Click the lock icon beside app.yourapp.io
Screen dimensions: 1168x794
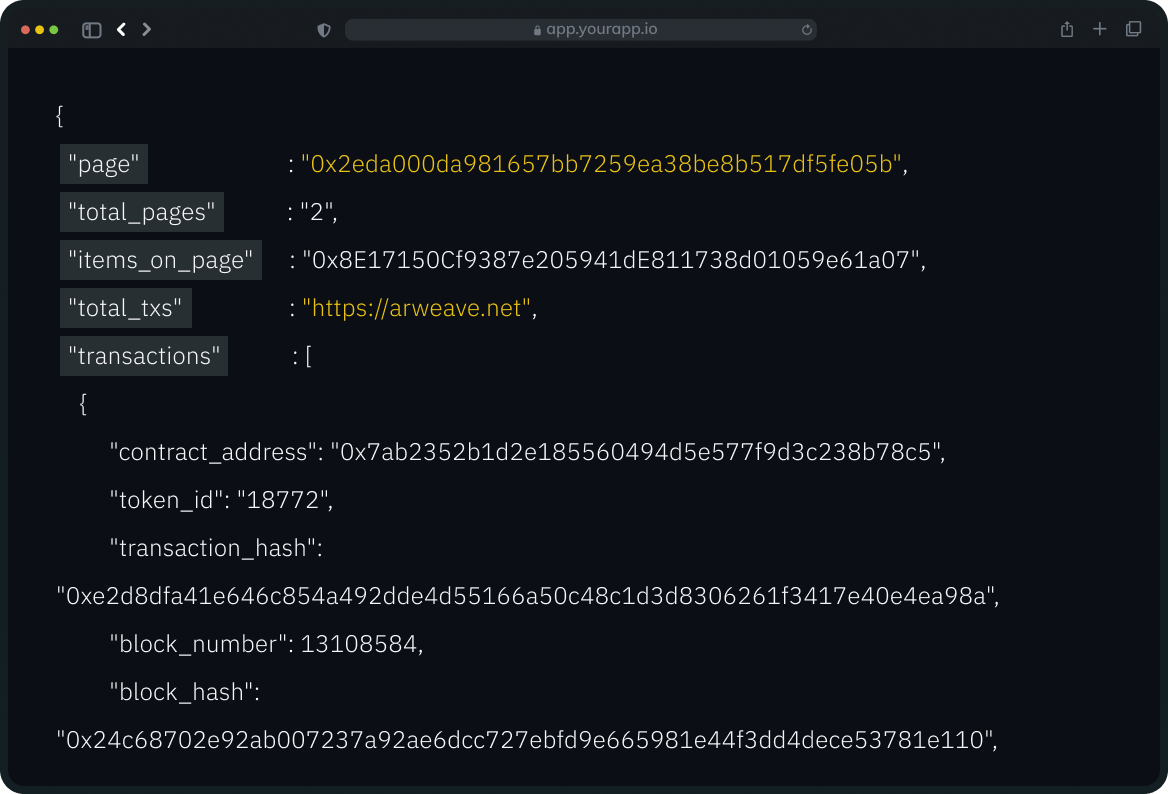[537, 30]
